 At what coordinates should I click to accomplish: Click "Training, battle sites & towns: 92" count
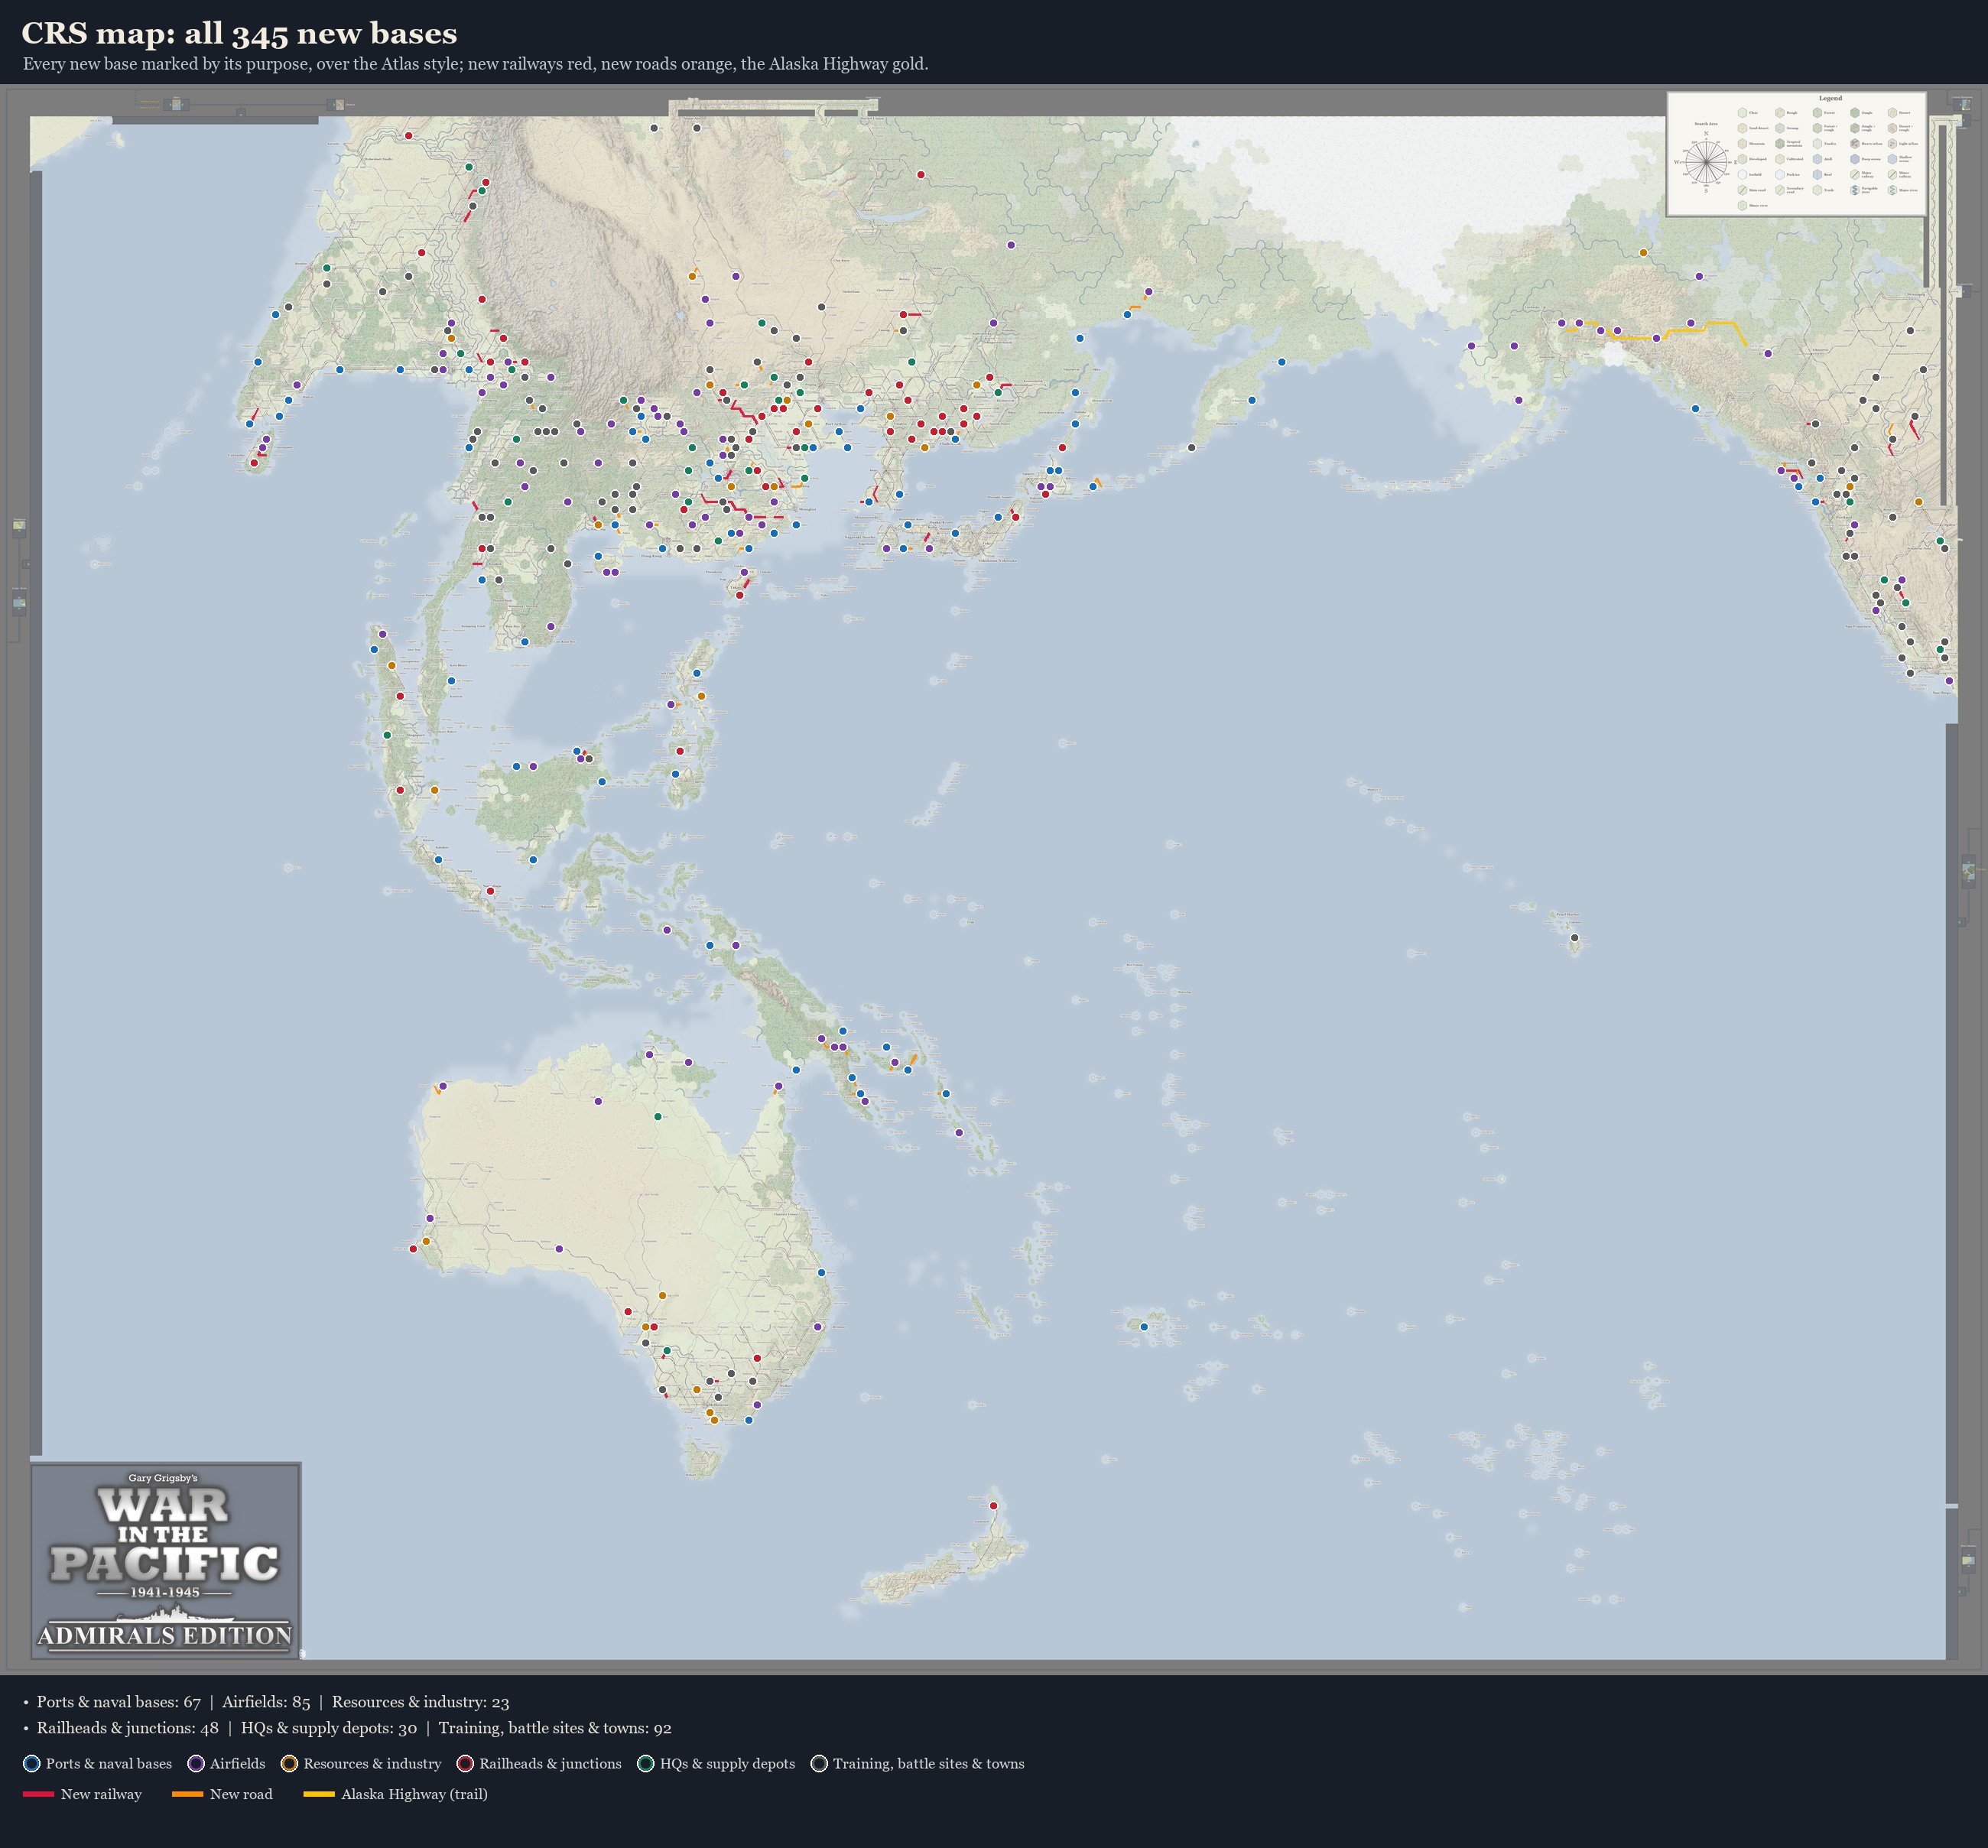point(555,1727)
